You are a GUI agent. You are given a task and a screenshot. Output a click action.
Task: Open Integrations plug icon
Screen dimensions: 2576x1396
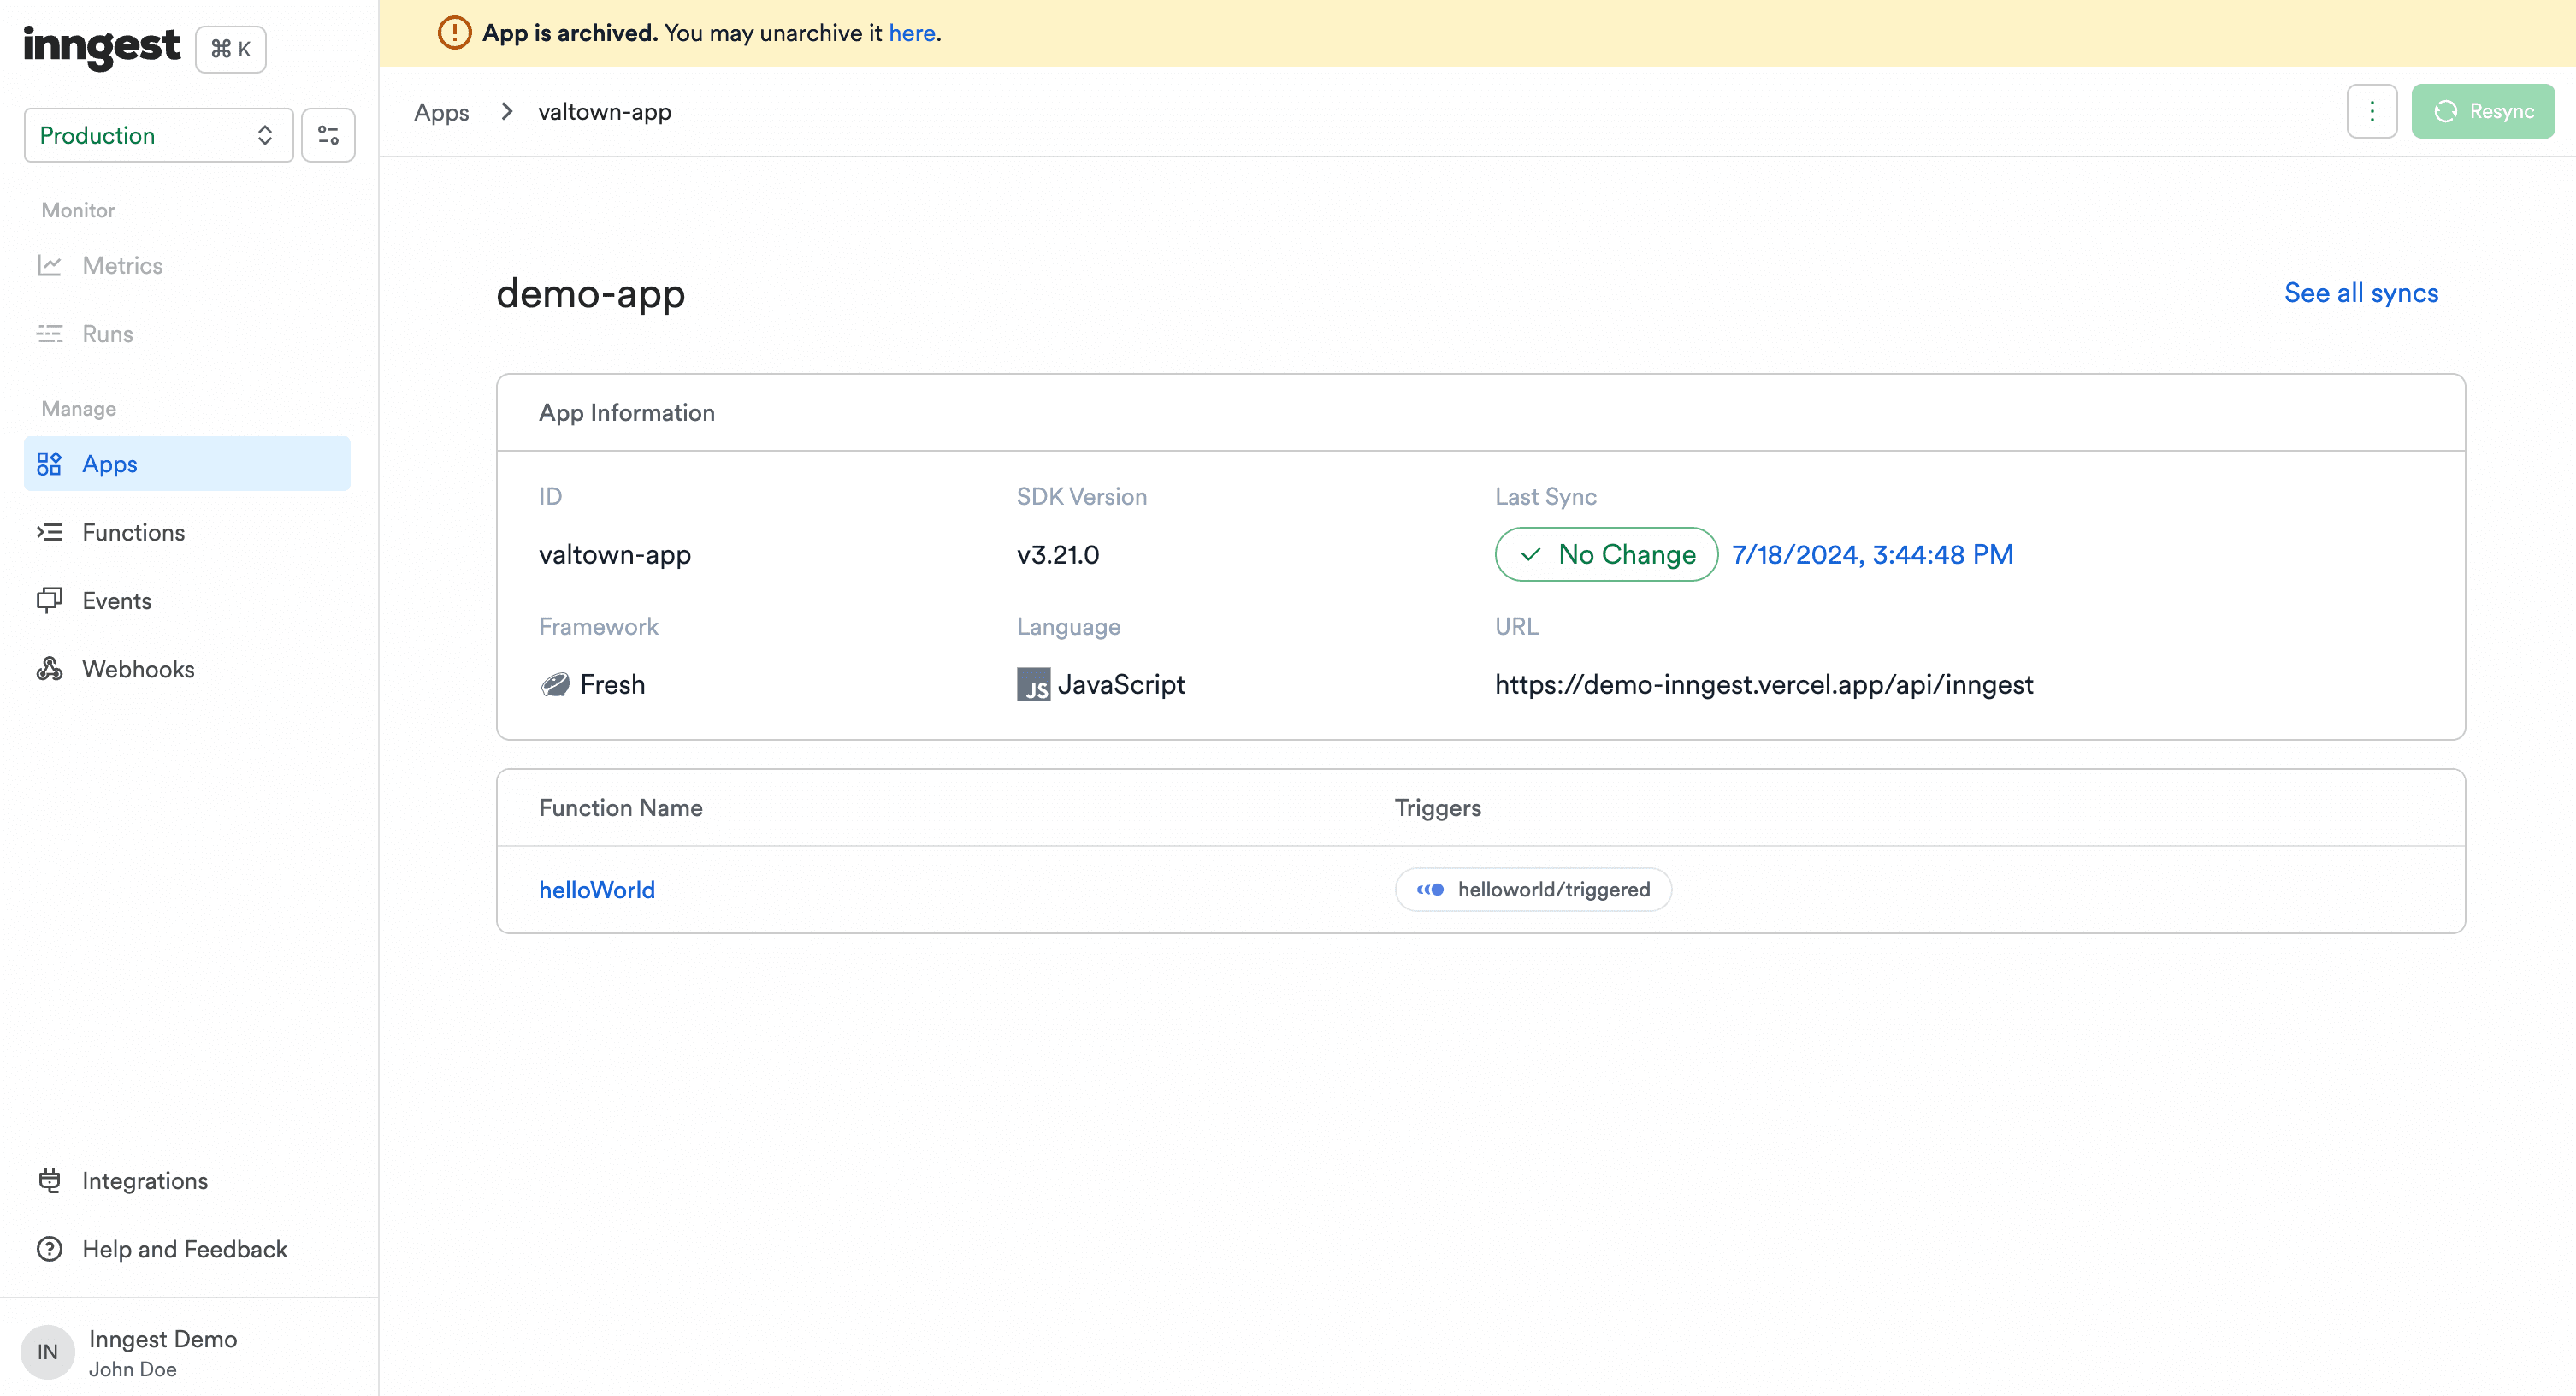49,1180
